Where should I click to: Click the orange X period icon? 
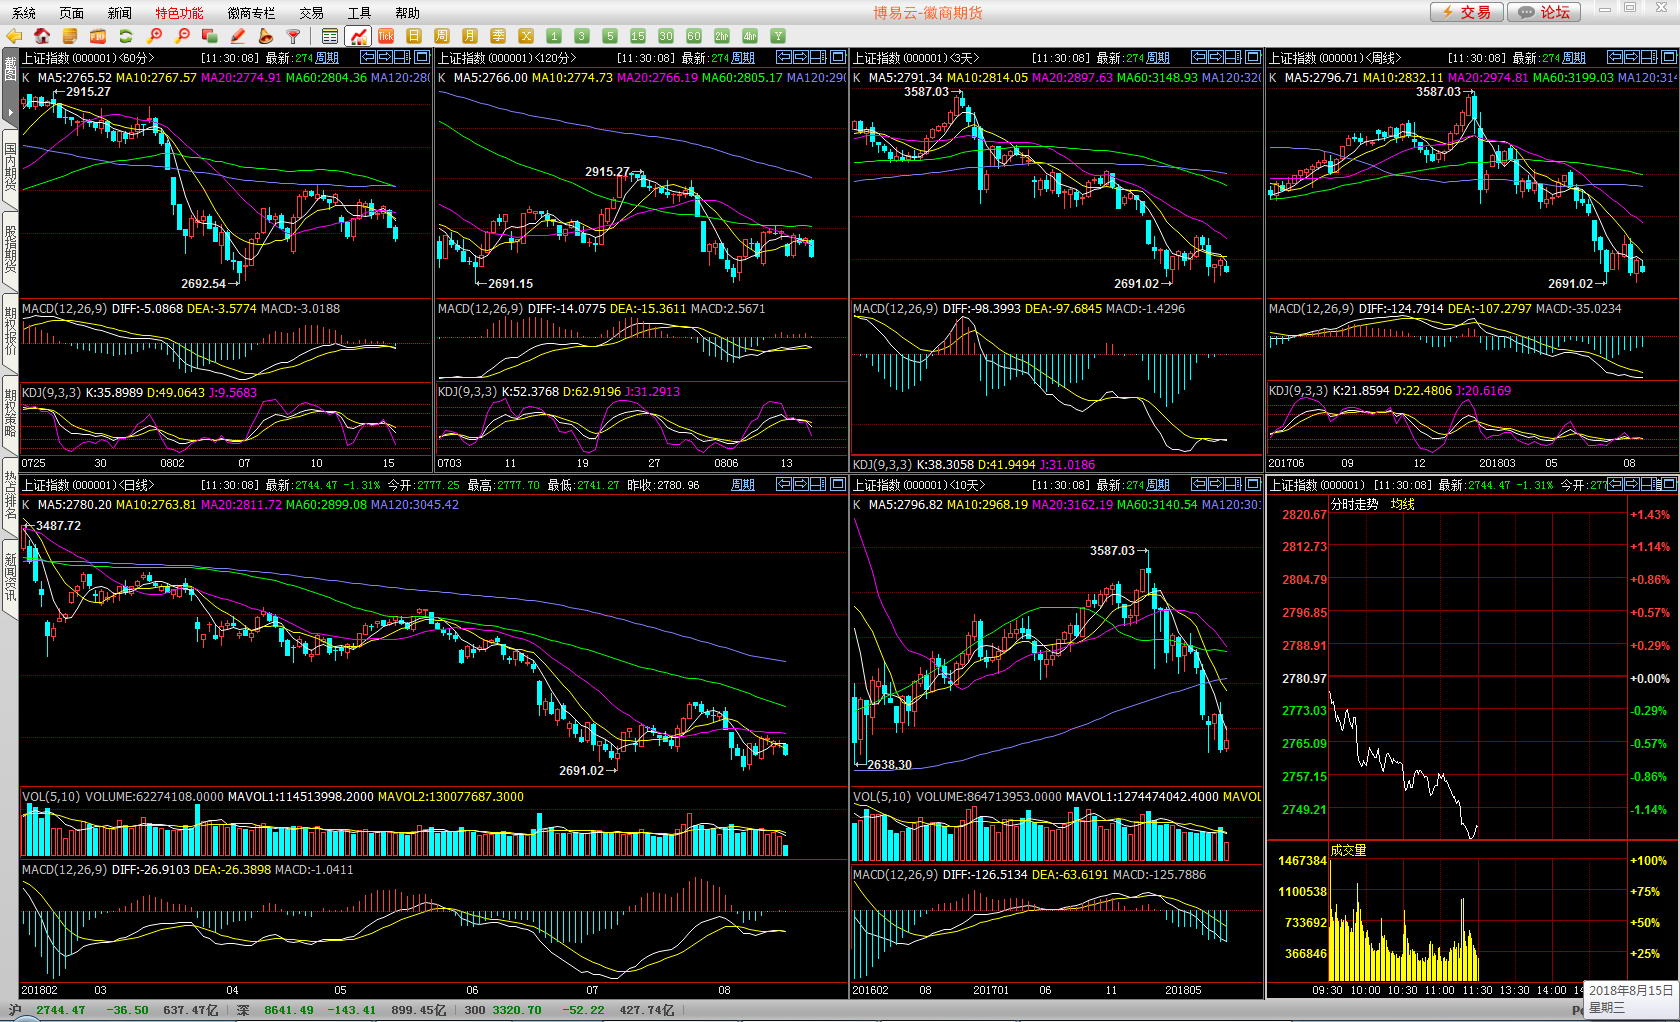pyautogui.click(x=526, y=36)
